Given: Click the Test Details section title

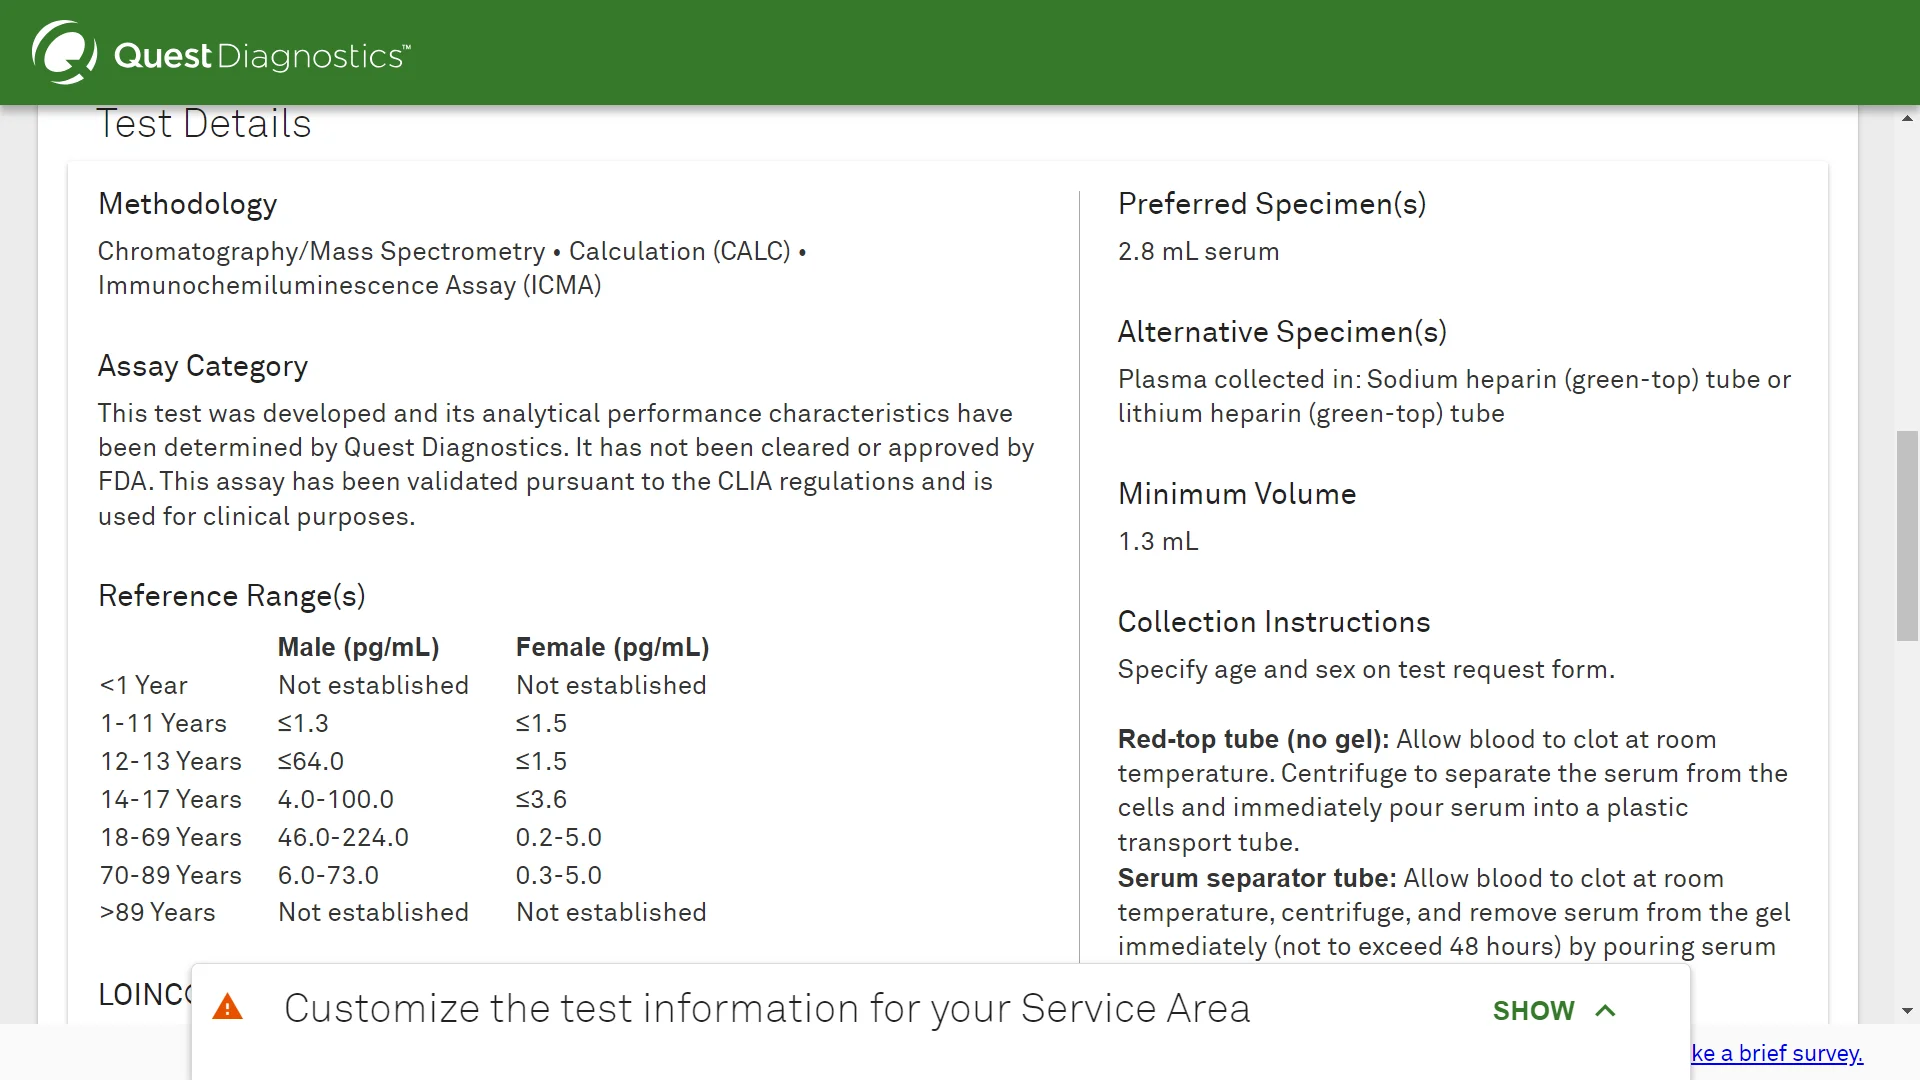Looking at the screenshot, I should click(x=204, y=124).
